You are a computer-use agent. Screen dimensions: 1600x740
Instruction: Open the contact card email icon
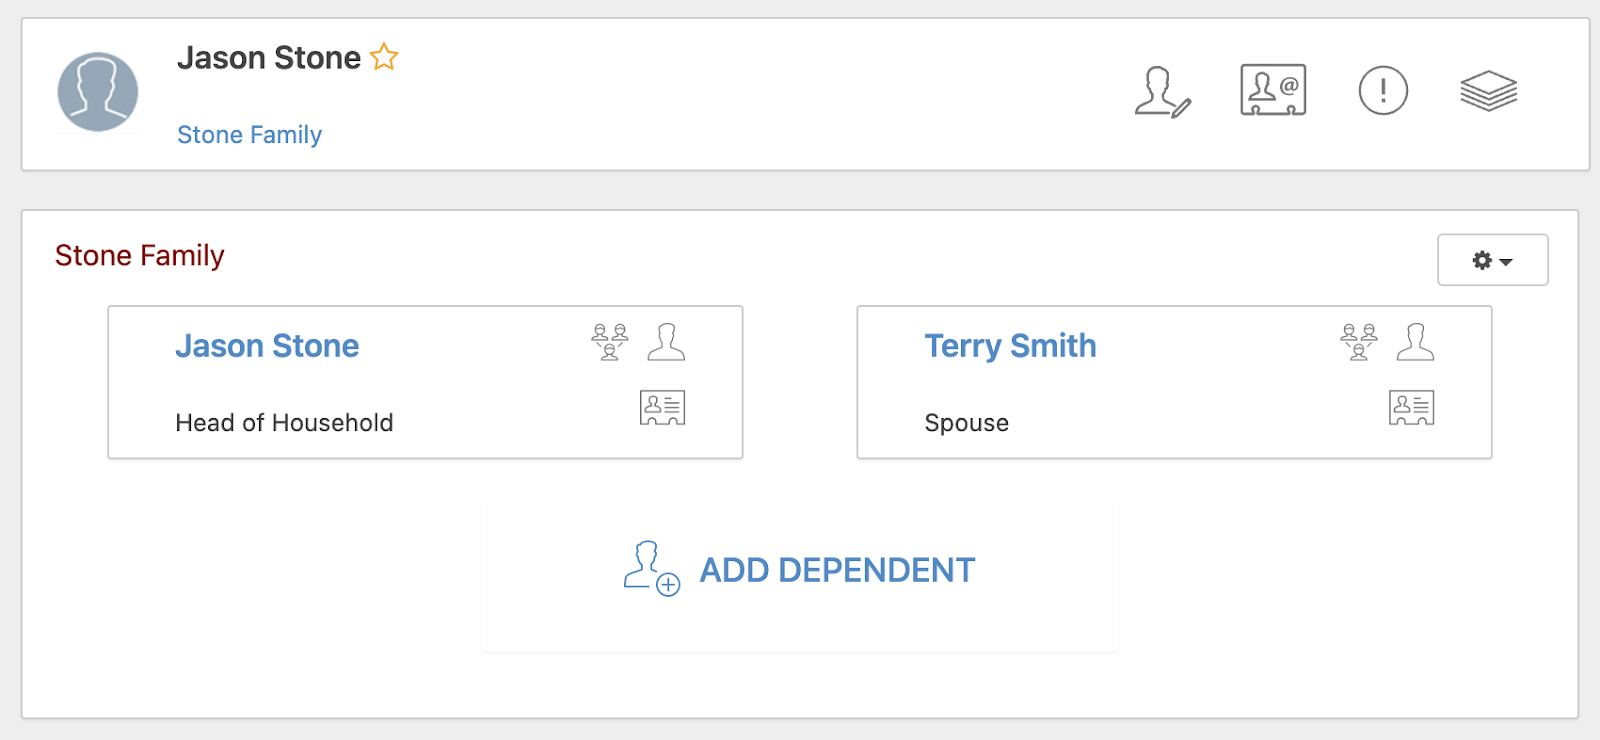pyautogui.click(x=1272, y=91)
